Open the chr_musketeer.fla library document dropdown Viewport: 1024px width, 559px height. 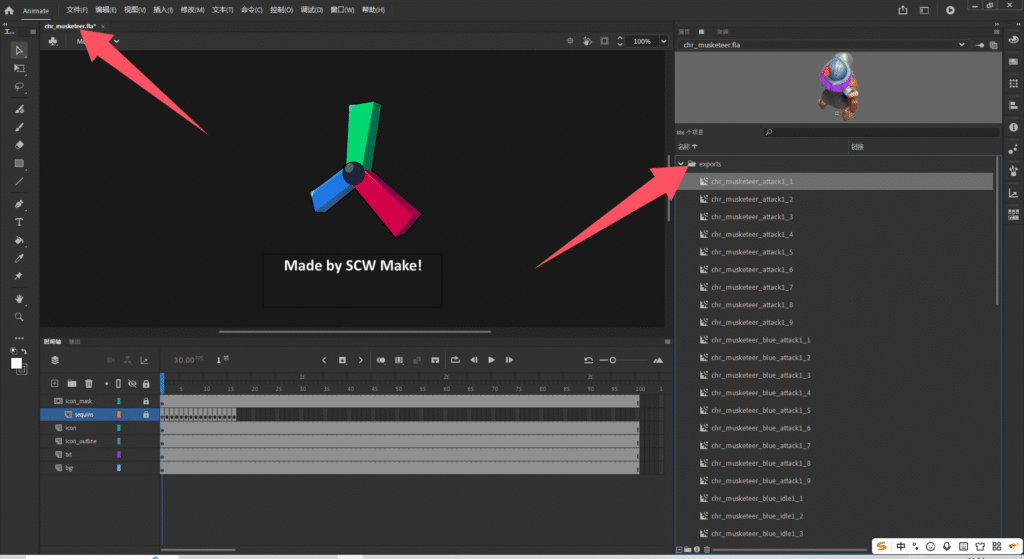[x=961, y=45]
